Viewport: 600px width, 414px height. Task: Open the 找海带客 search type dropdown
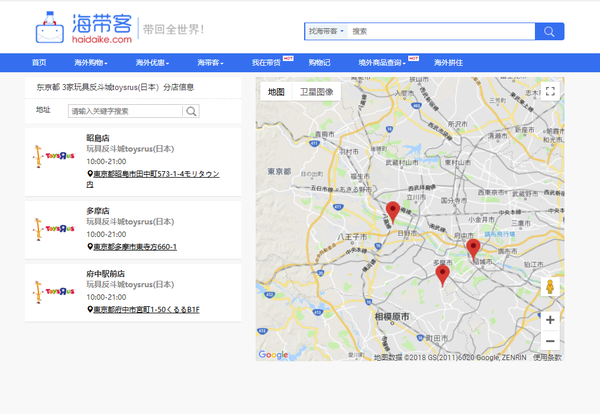326,31
